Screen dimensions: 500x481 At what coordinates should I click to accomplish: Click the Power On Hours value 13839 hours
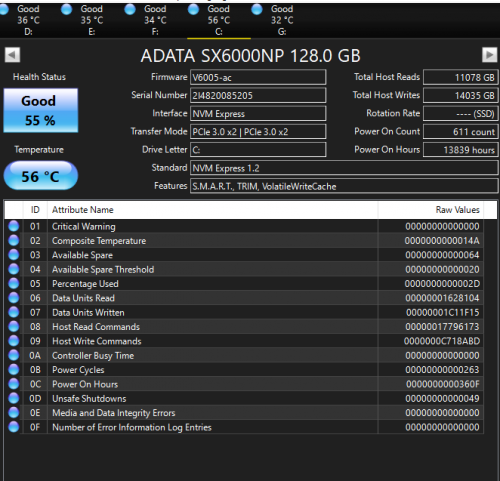coord(461,150)
